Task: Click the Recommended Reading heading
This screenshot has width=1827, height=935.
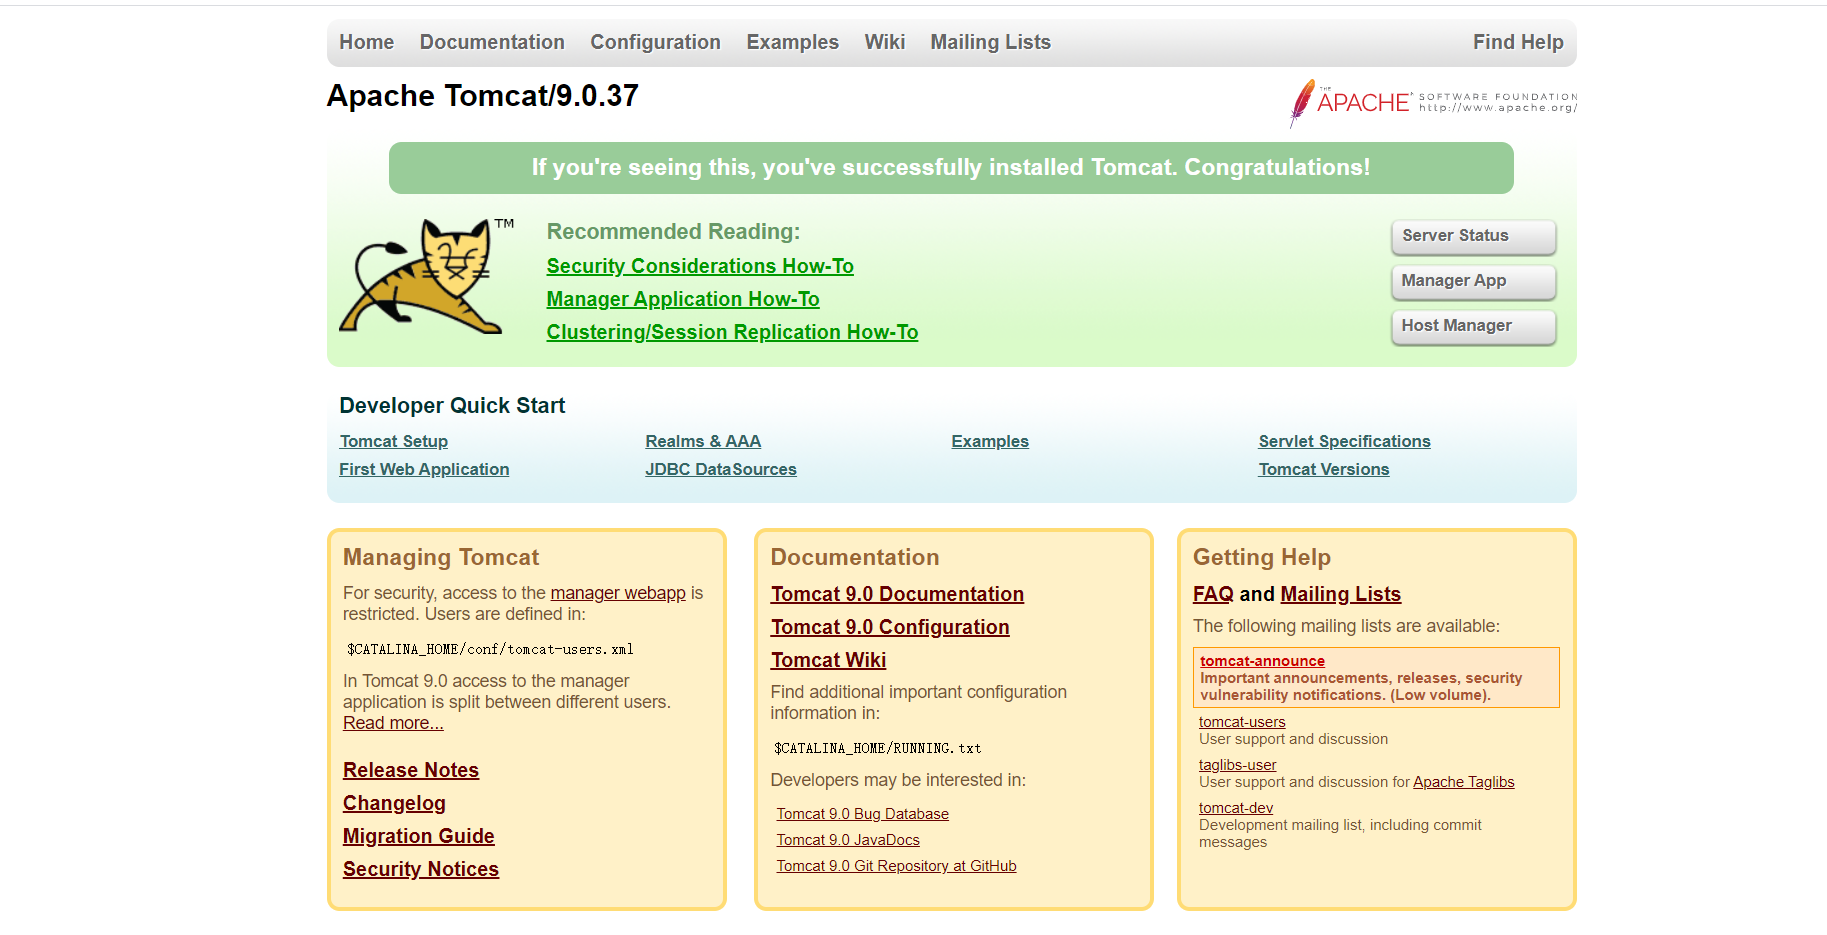Action: pyautogui.click(x=673, y=232)
